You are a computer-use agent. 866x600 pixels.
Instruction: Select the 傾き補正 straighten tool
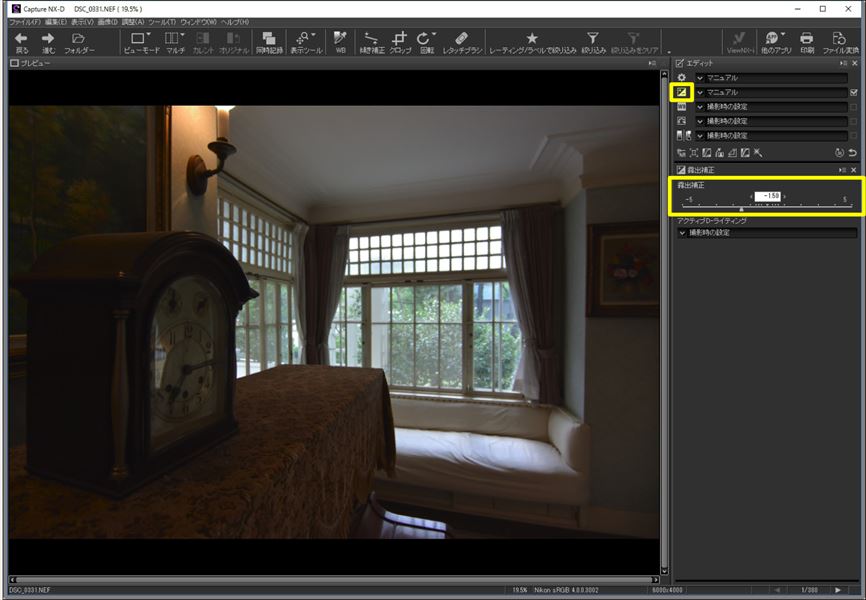[x=372, y=42]
